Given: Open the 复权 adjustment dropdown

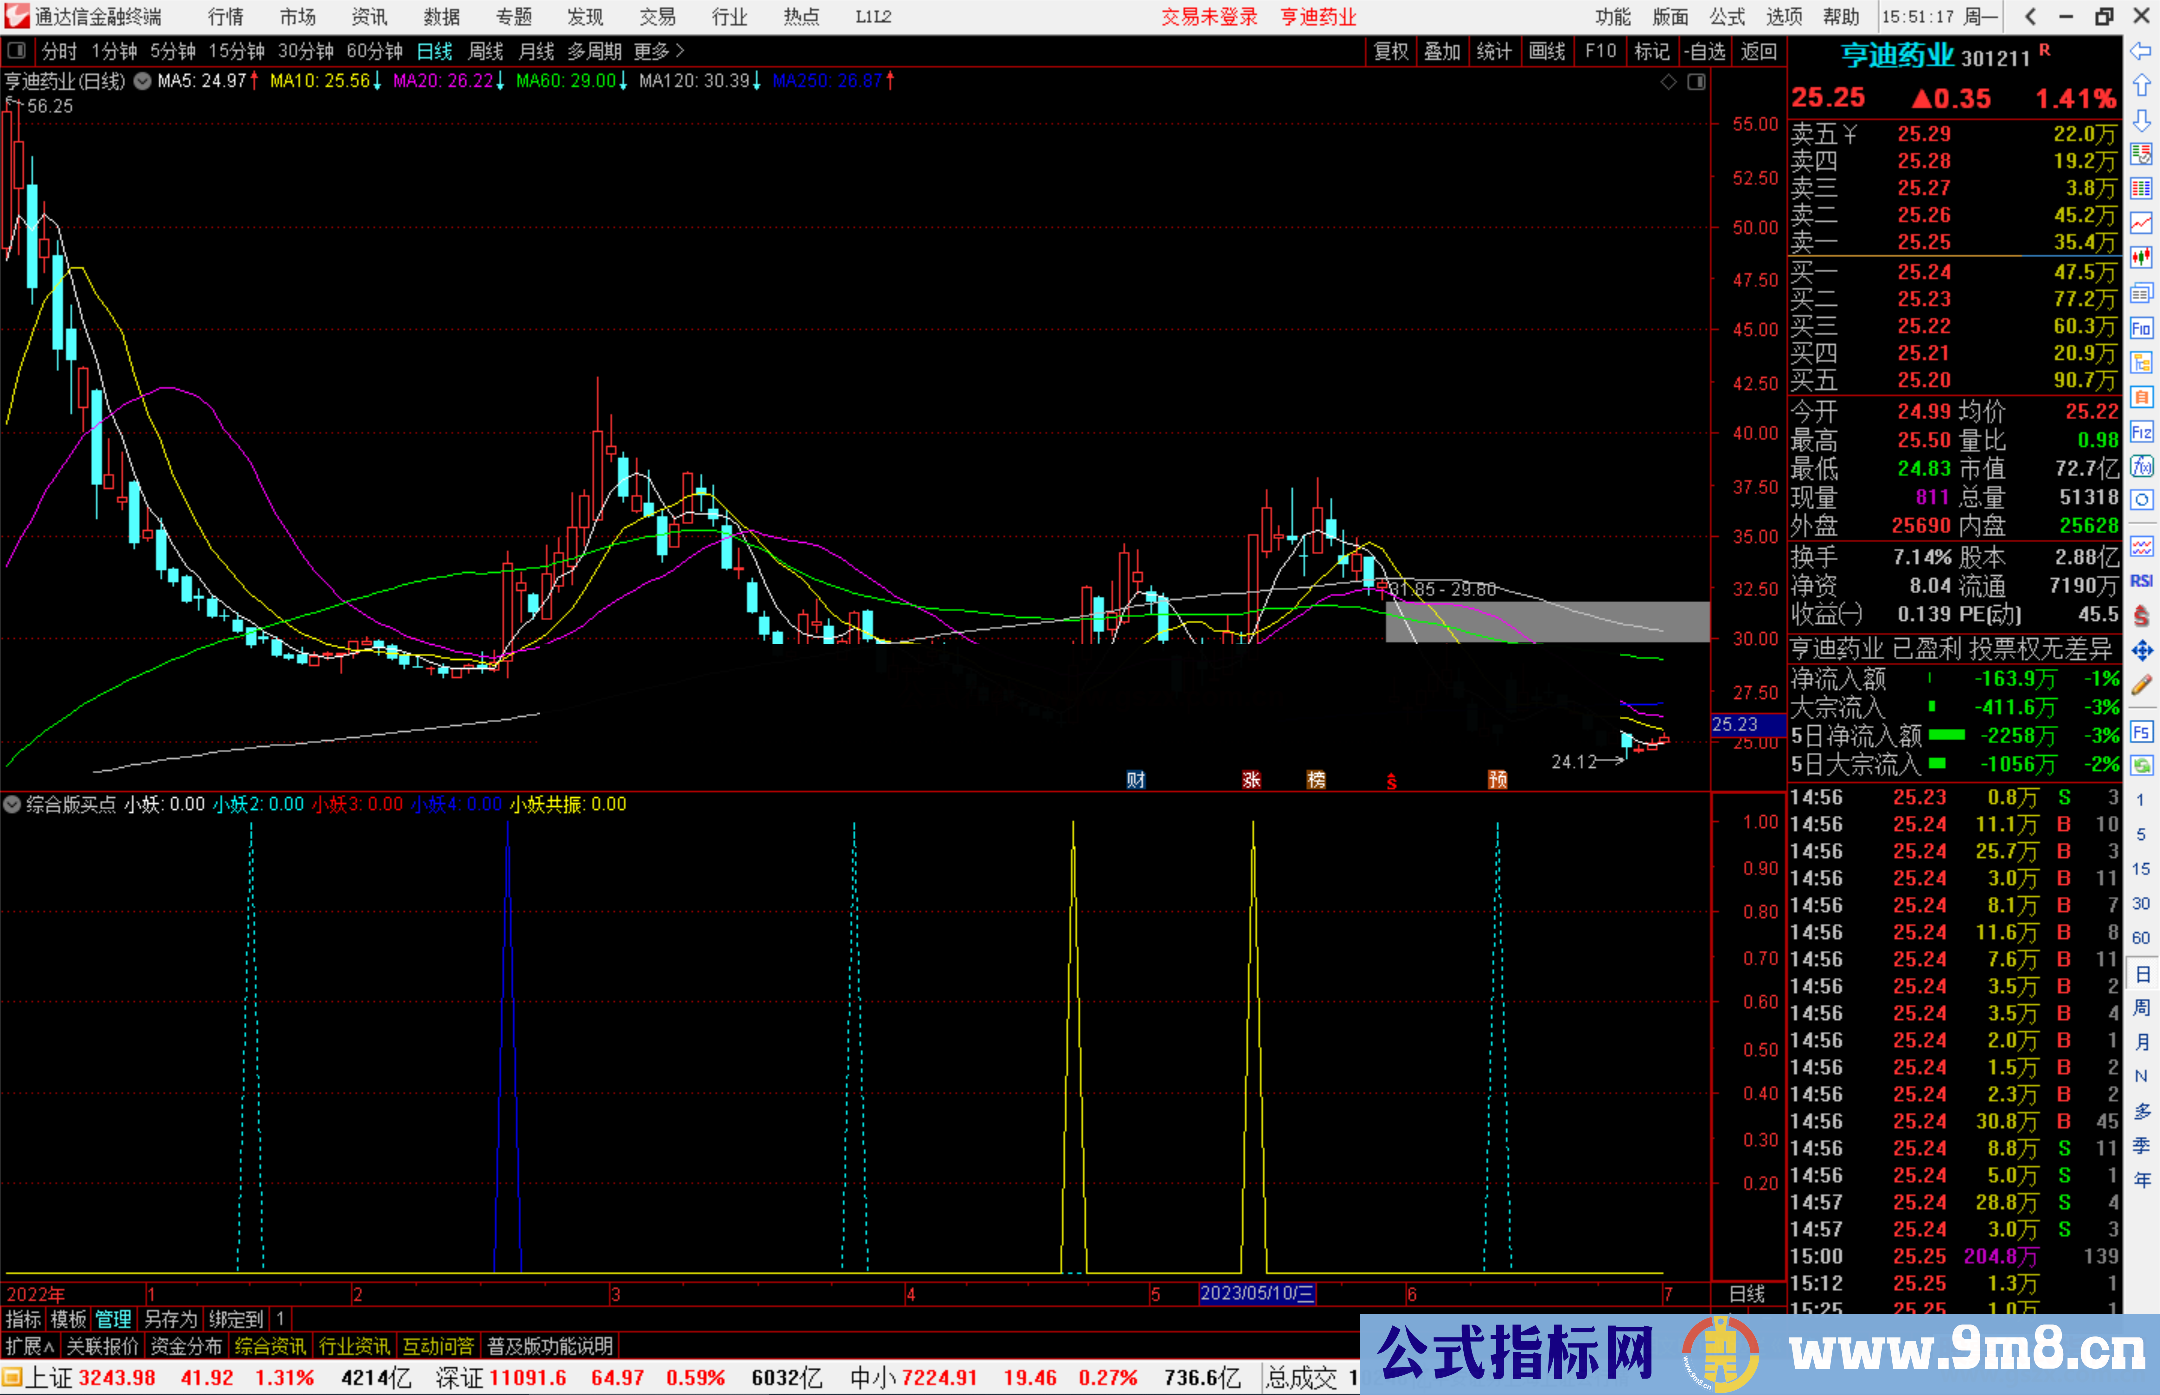Looking at the screenshot, I should click(x=1391, y=51).
